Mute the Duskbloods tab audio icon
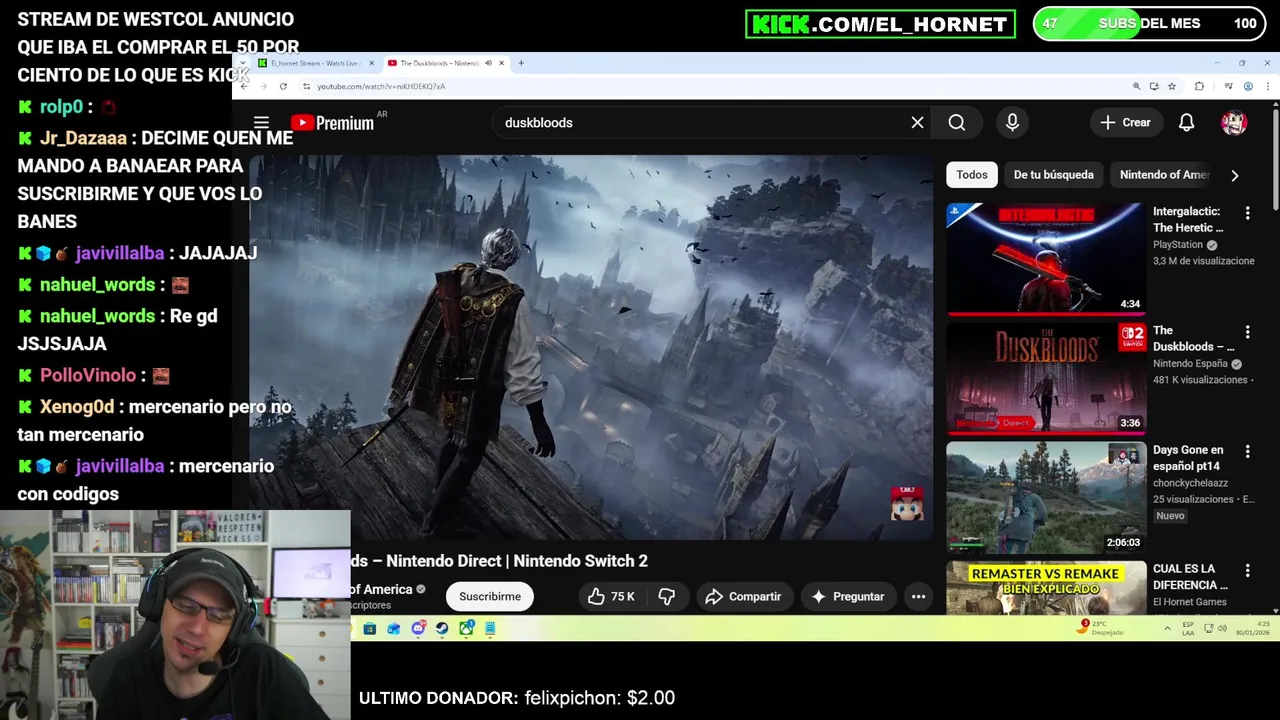 click(x=488, y=63)
